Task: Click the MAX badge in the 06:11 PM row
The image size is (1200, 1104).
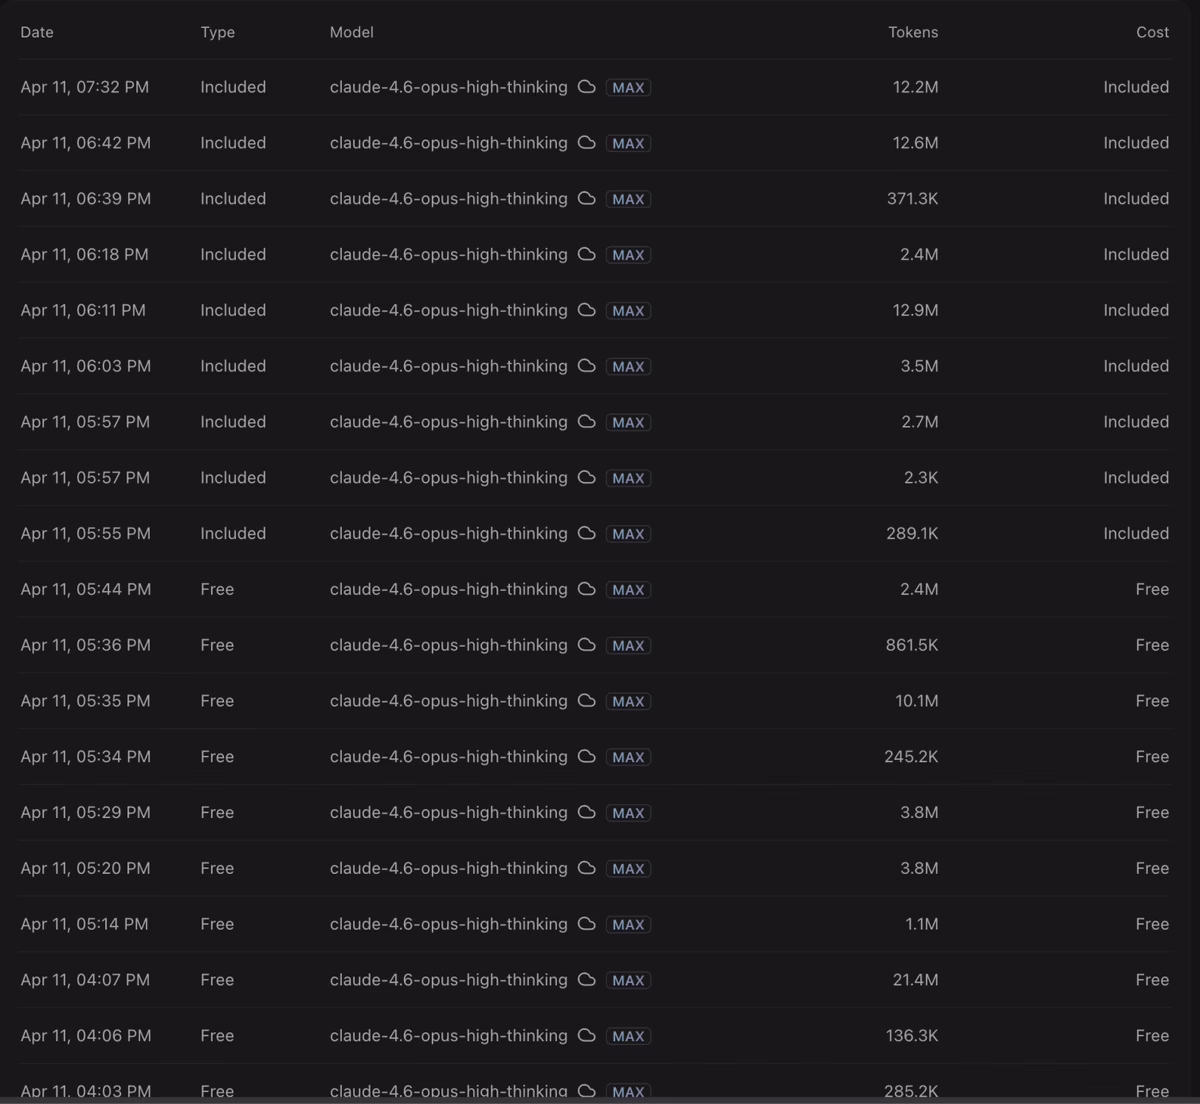Action: coord(628,311)
